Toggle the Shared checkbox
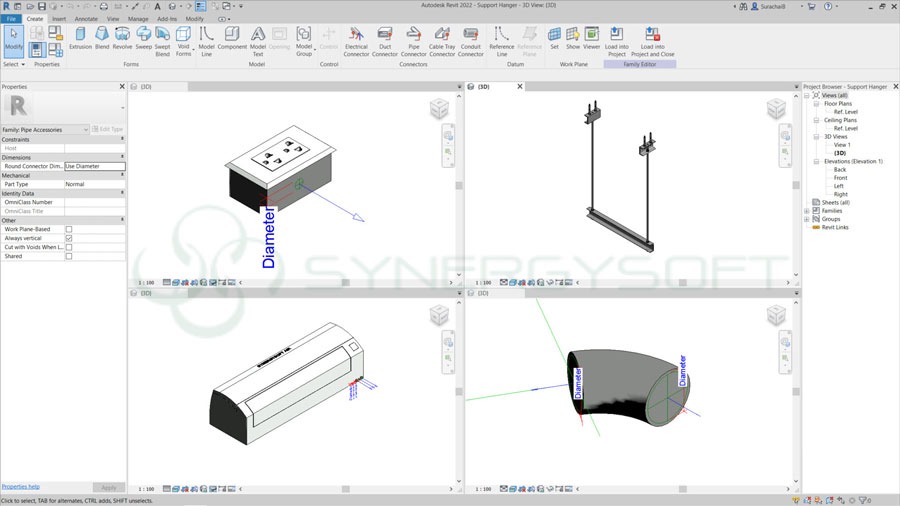This screenshot has width=900, height=506. click(x=69, y=256)
